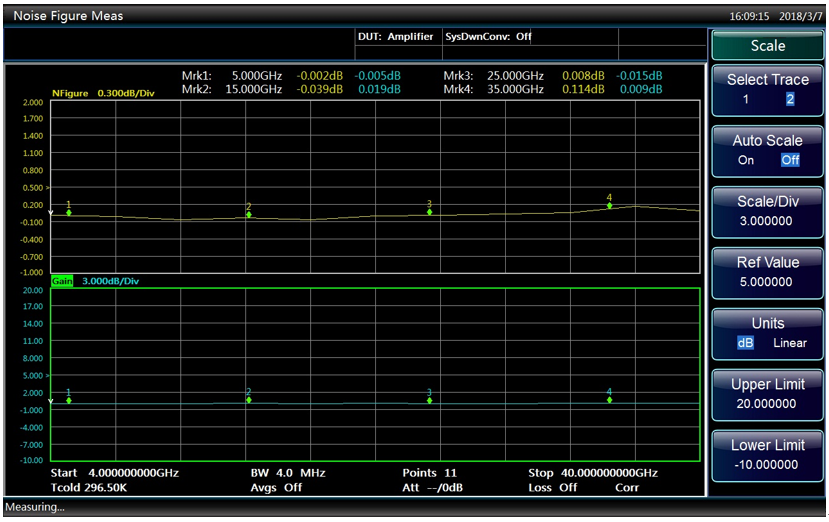829x522 pixels.
Task: Click marker 4 diamond on NFigure trace
Action: 609,205
